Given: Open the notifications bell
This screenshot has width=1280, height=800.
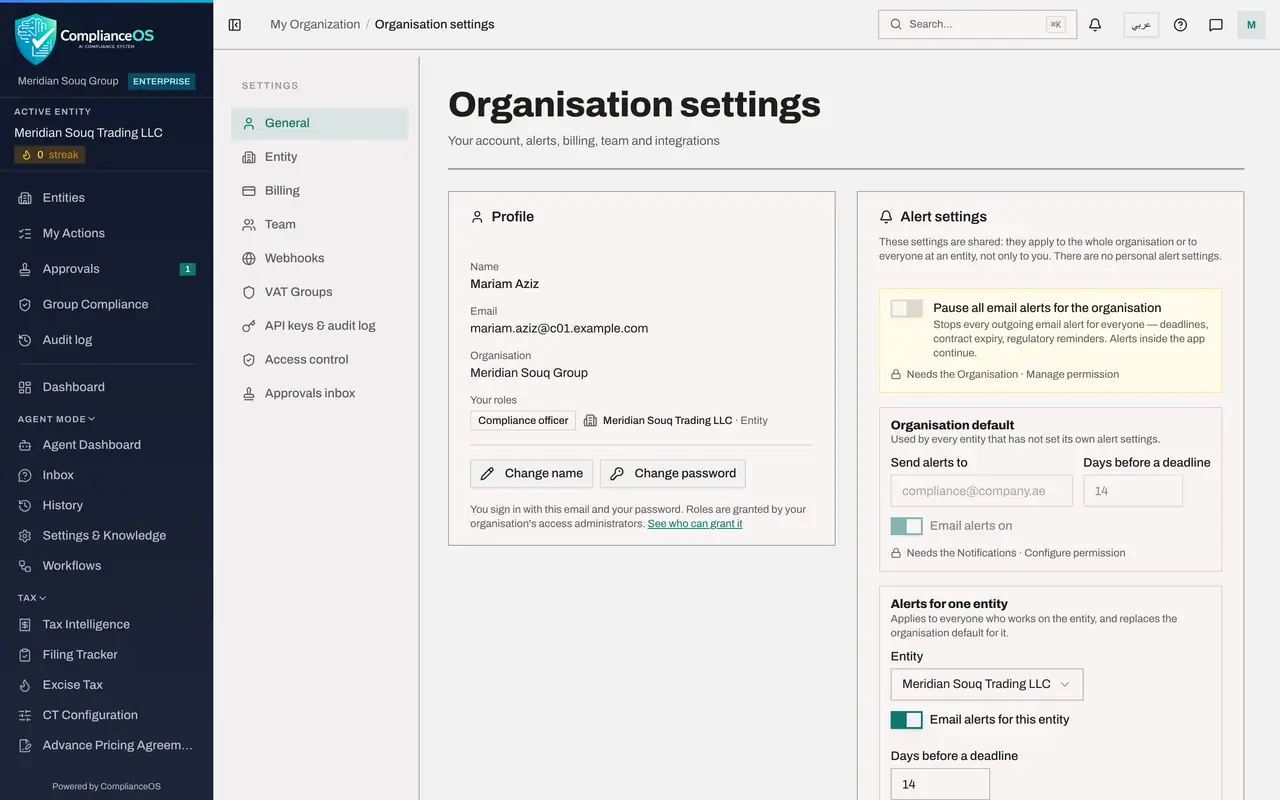Looking at the screenshot, I should (1095, 25).
